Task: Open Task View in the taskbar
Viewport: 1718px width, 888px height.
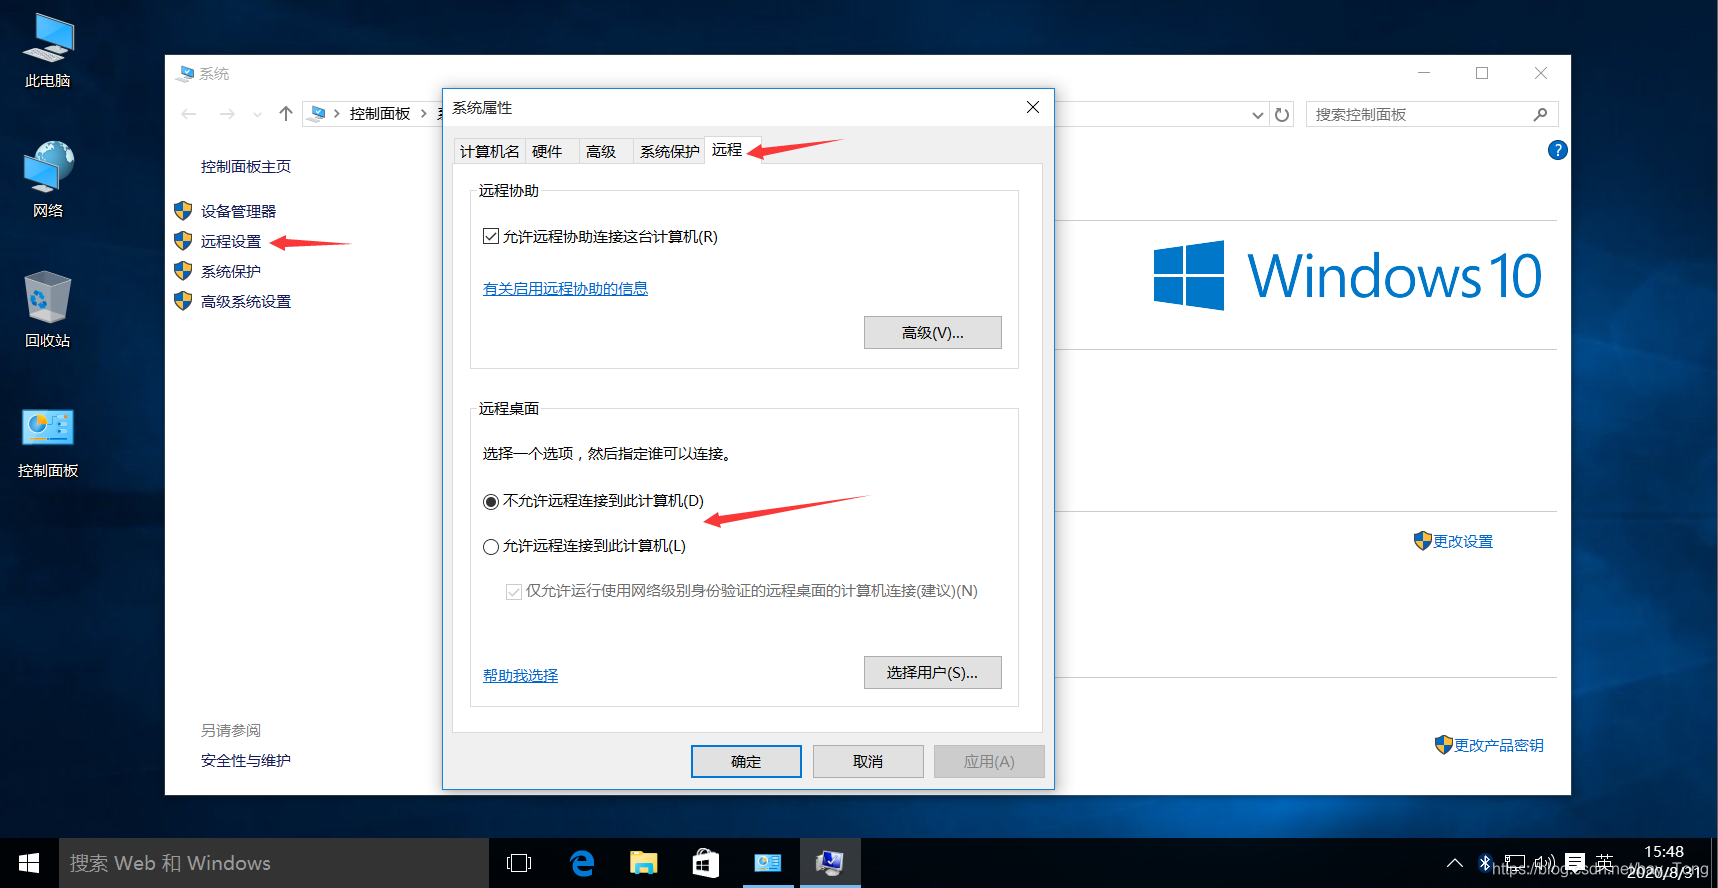Action: tap(519, 863)
